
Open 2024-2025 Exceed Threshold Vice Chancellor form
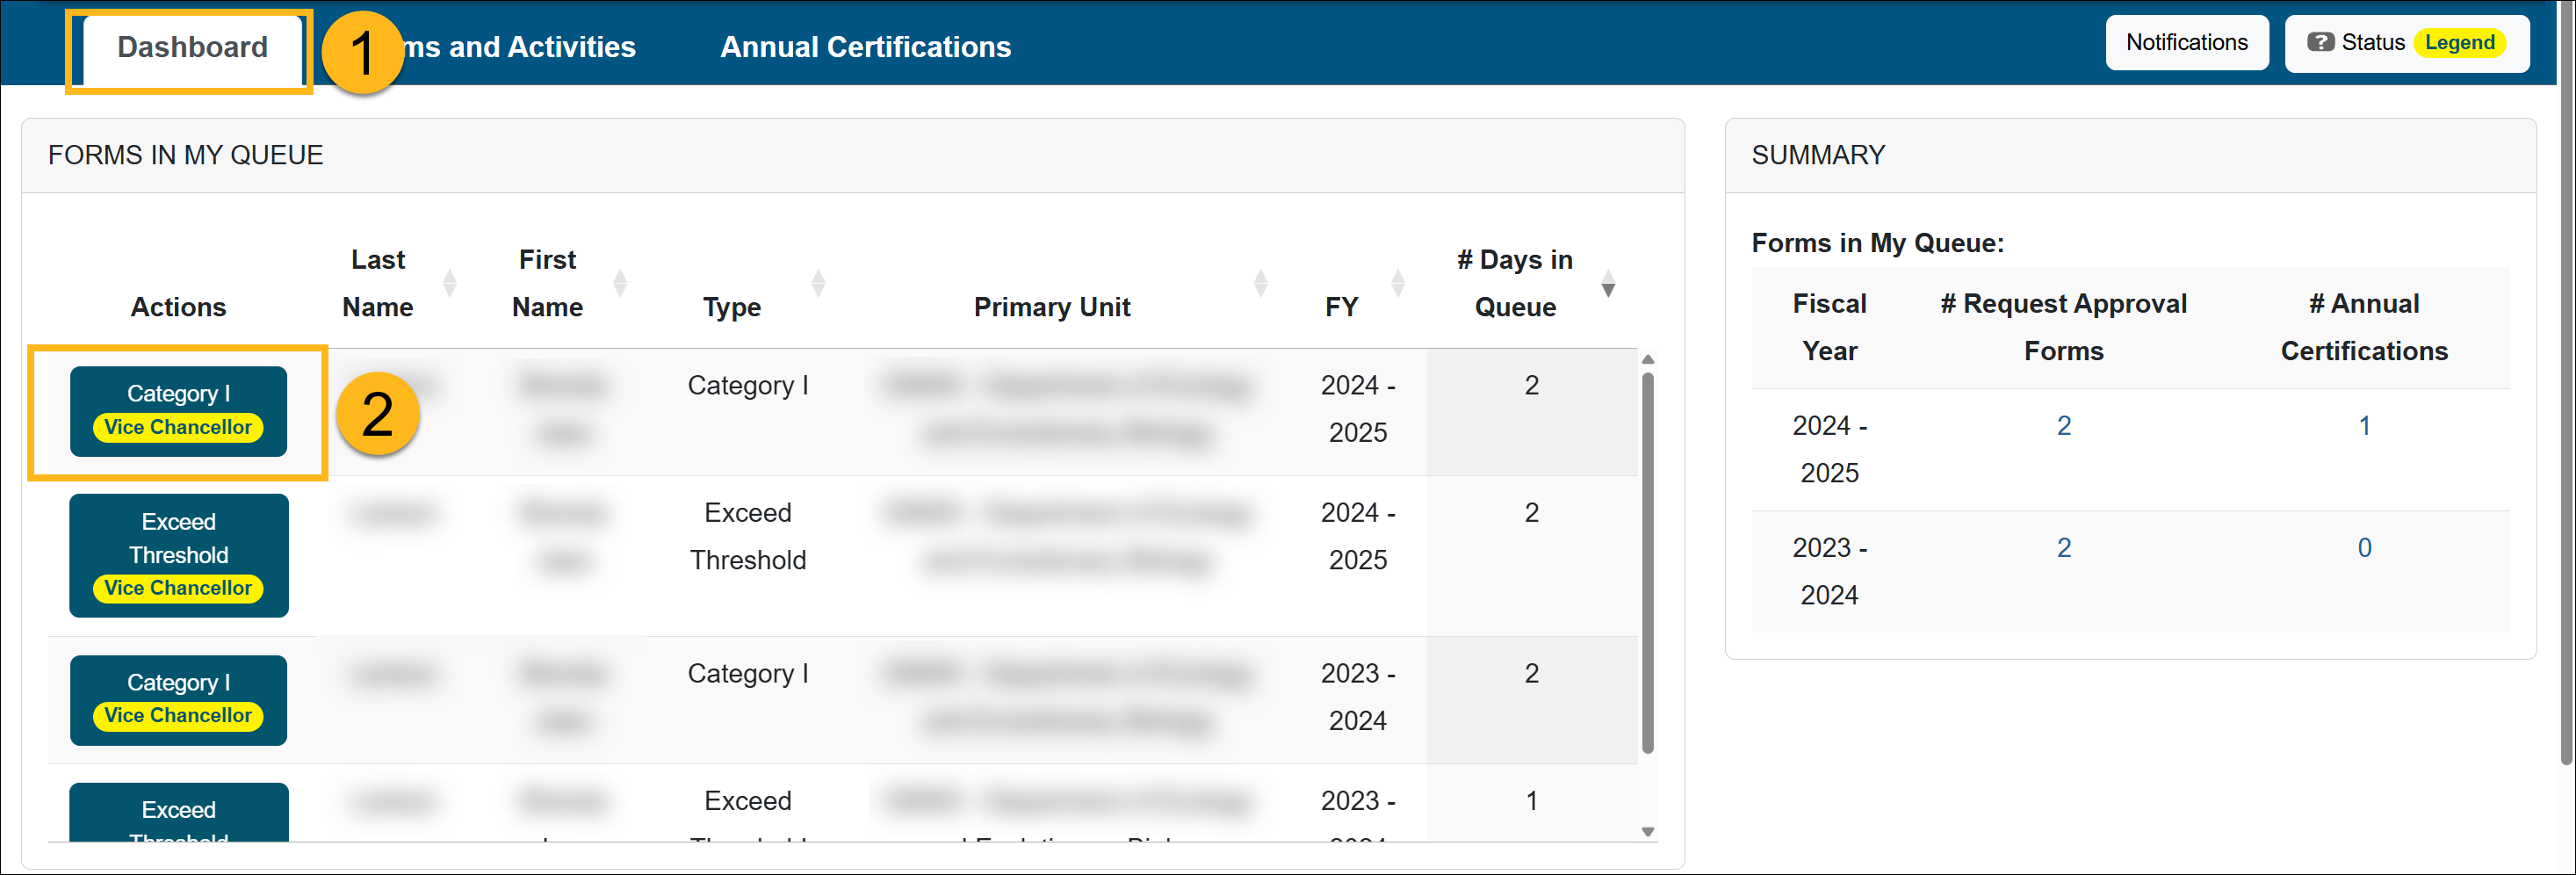(x=178, y=555)
